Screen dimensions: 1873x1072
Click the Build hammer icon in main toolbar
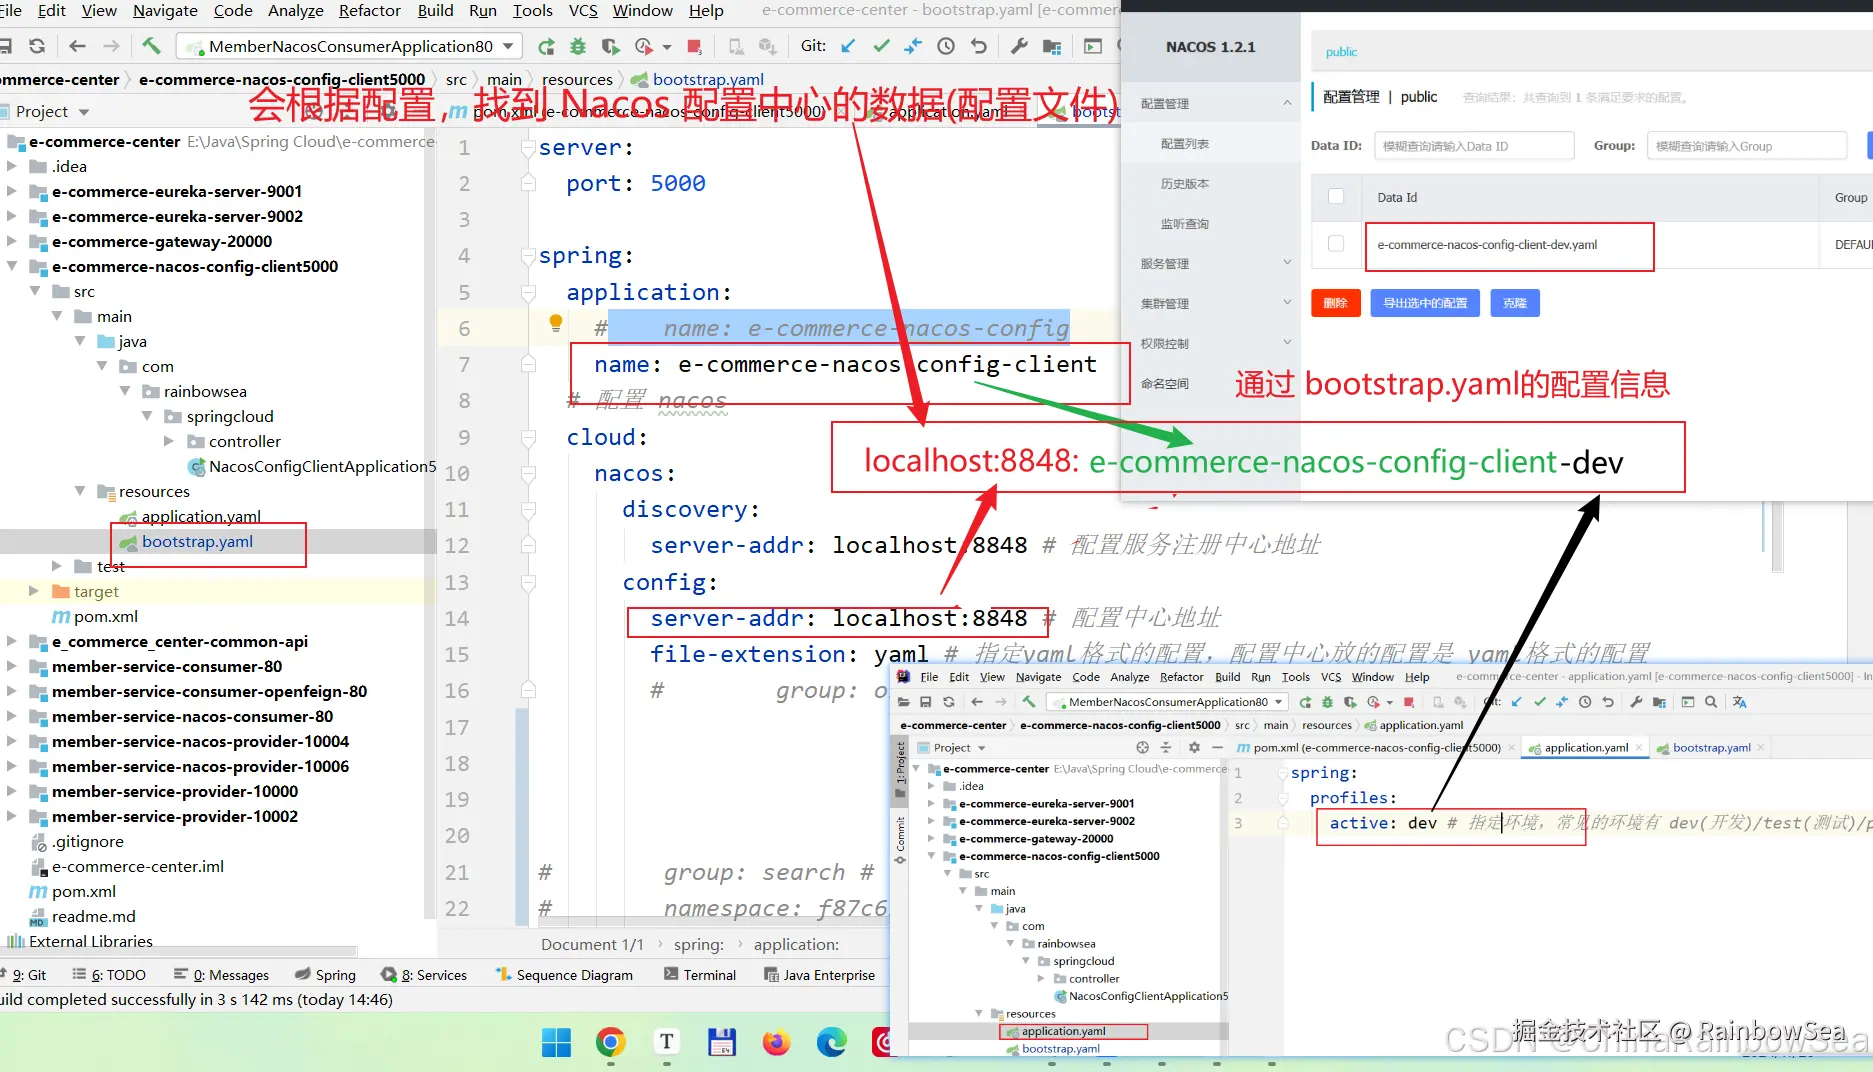(x=151, y=46)
